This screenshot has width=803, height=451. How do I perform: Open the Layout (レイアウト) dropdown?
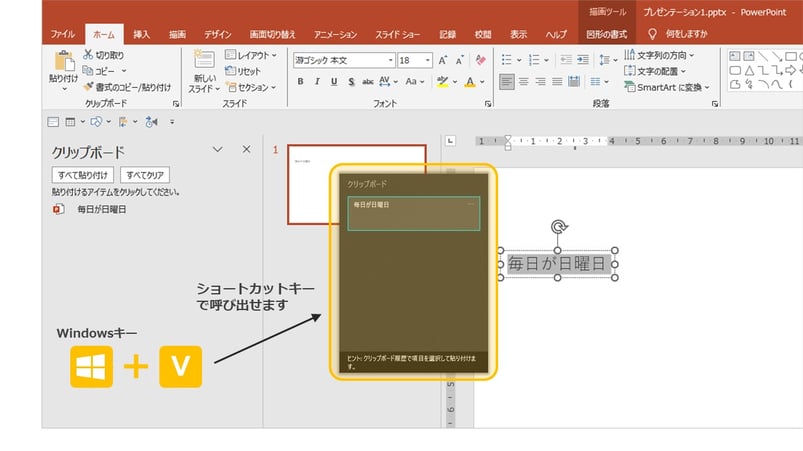pyautogui.click(x=251, y=55)
